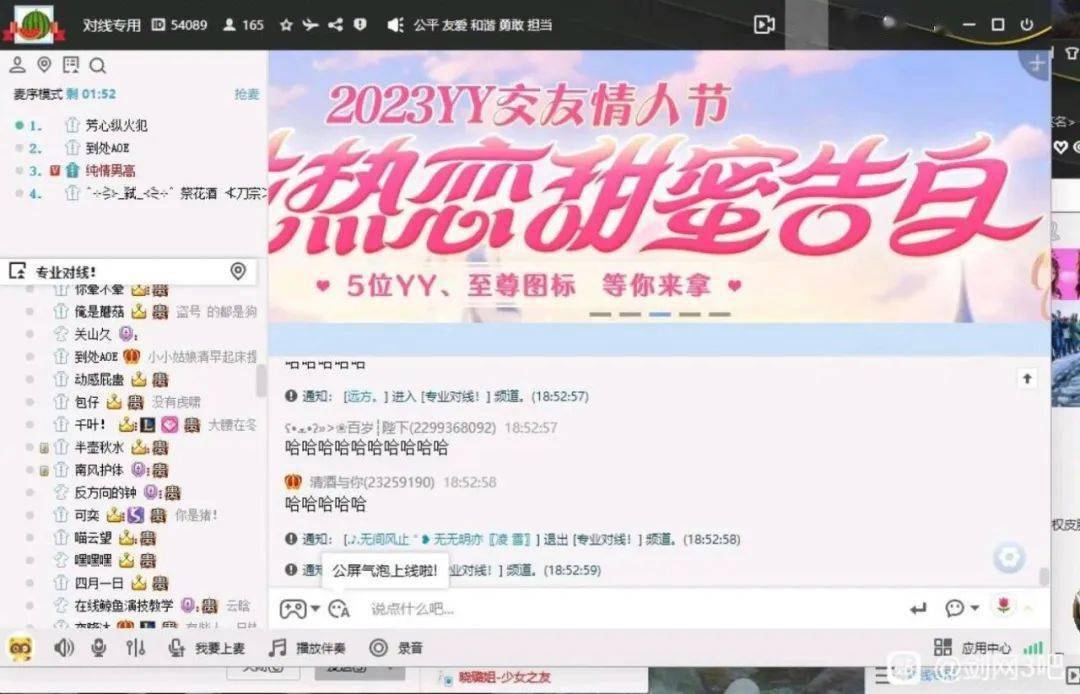The image size is (1080, 694).
Task: Click 抢麦 to grab the mic
Action: (x=247, y=94)
